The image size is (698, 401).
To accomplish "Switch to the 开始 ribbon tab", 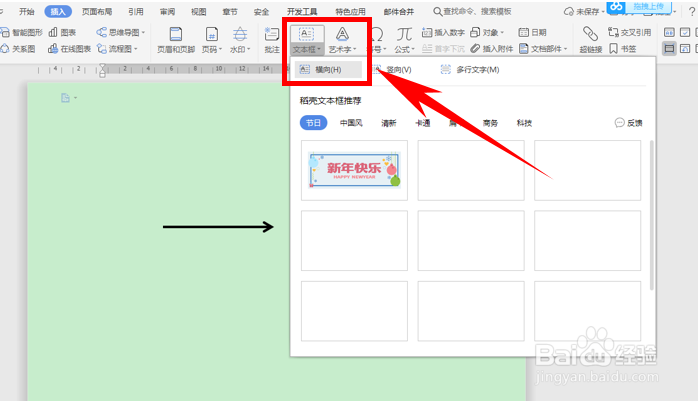I will [27, 12].
